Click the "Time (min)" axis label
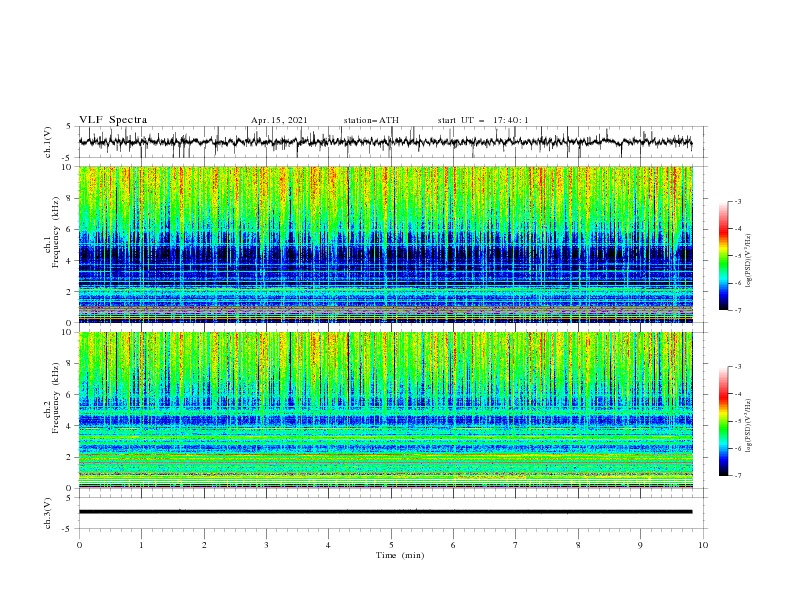792x612 pixels. [x=400, y=555]
